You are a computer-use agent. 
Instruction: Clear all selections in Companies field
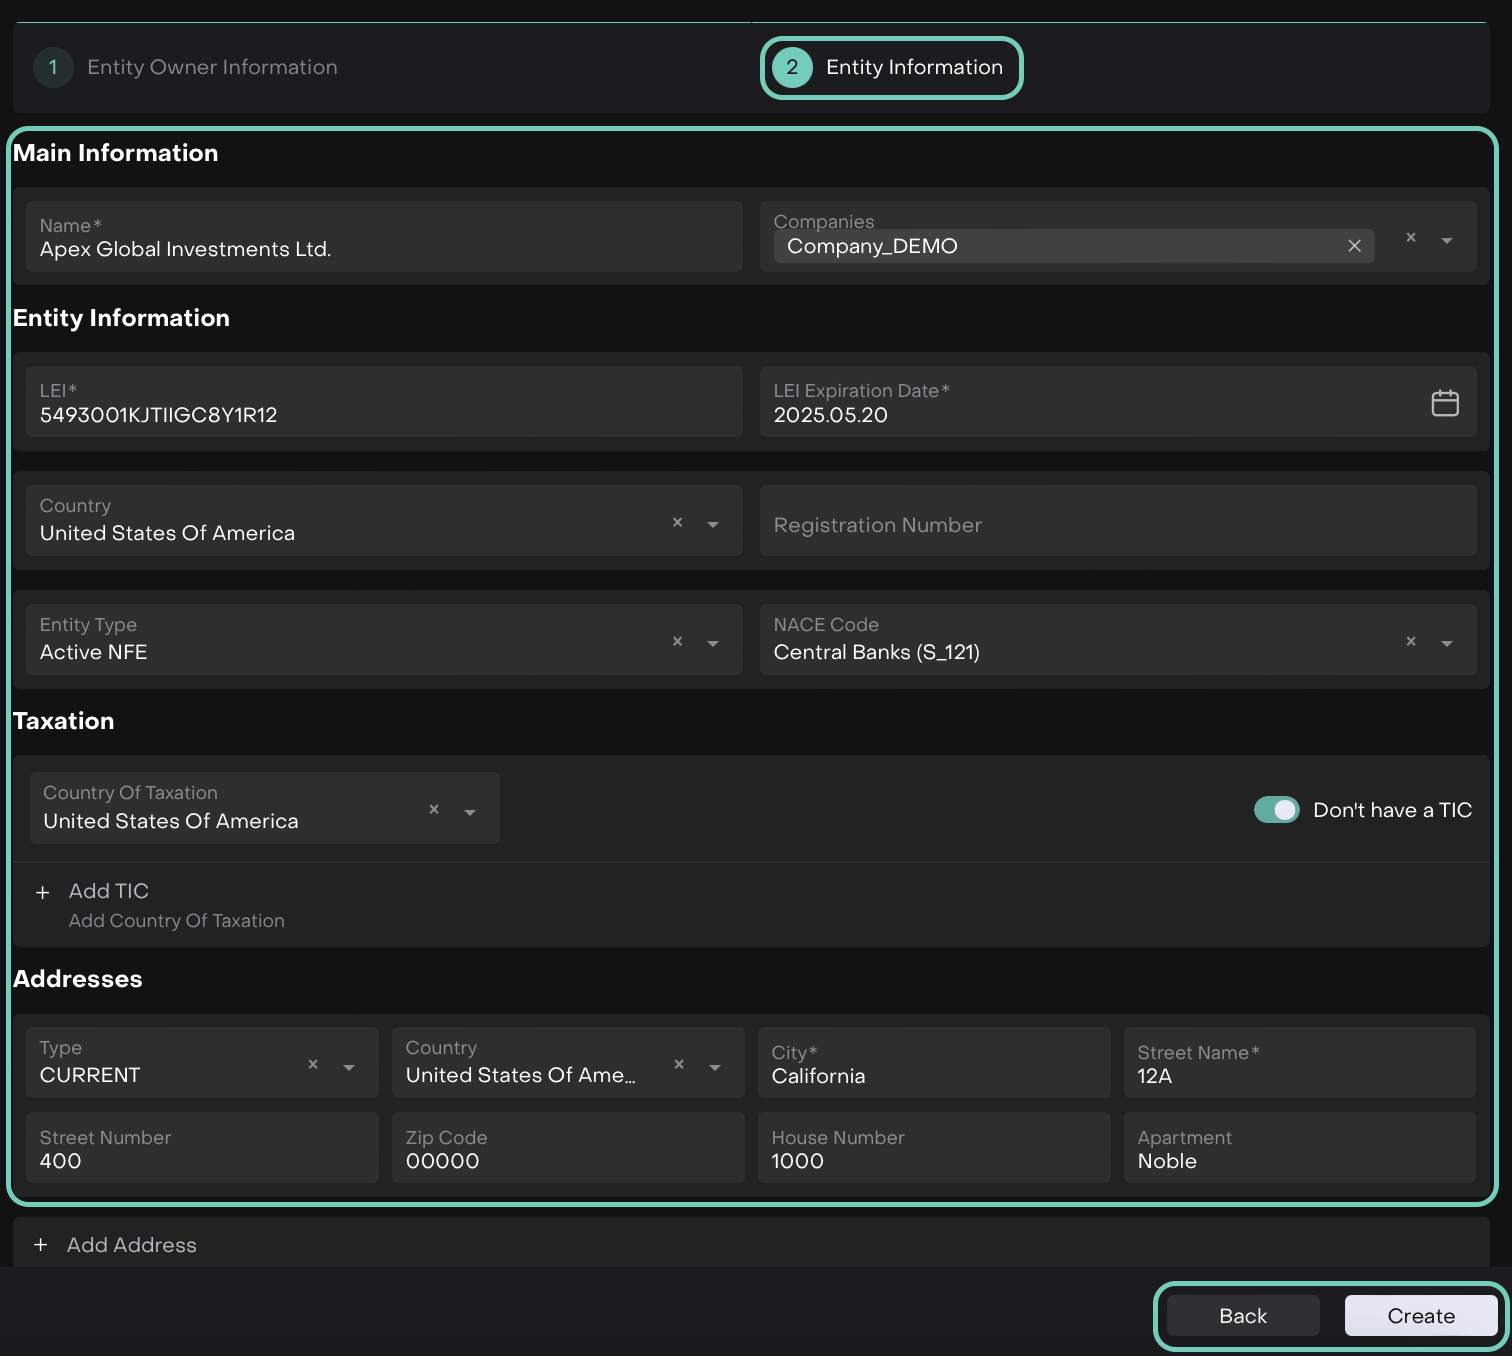[x=1410, y=238]
